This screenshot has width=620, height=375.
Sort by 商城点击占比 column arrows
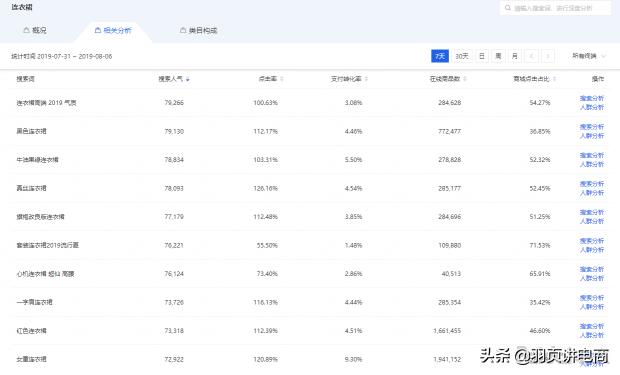coord(554,79)
